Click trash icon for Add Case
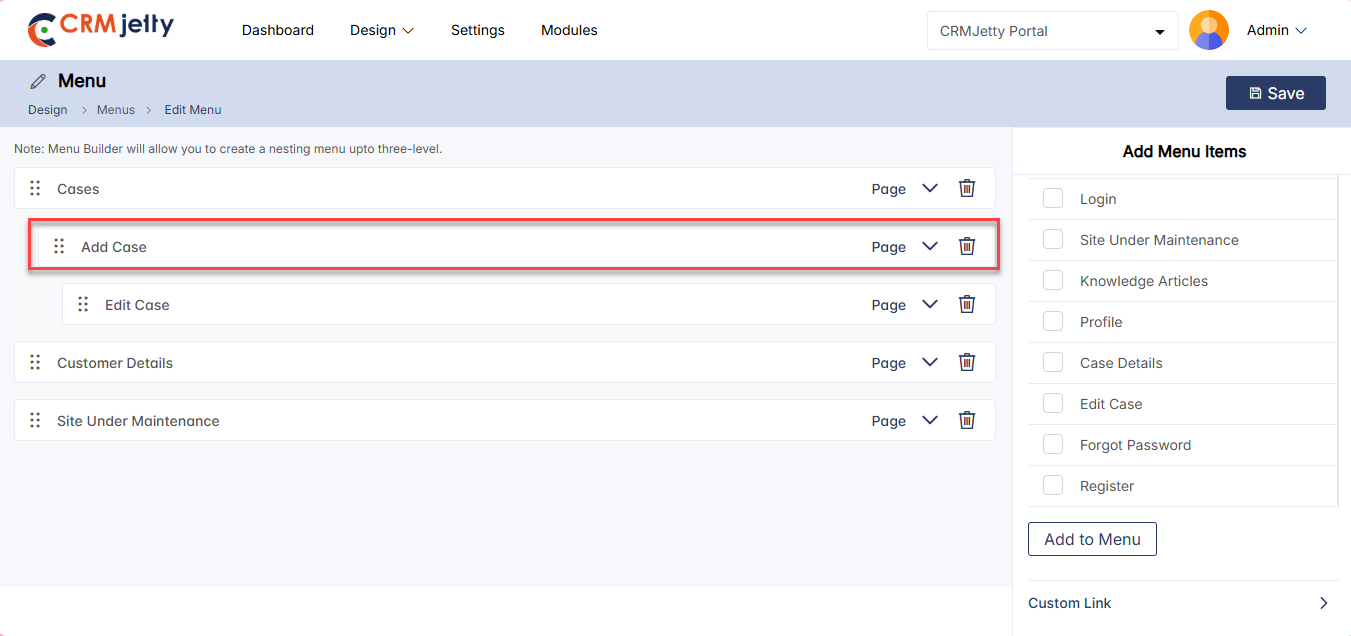Screen dimensions: 1351x636 [967, 246]
